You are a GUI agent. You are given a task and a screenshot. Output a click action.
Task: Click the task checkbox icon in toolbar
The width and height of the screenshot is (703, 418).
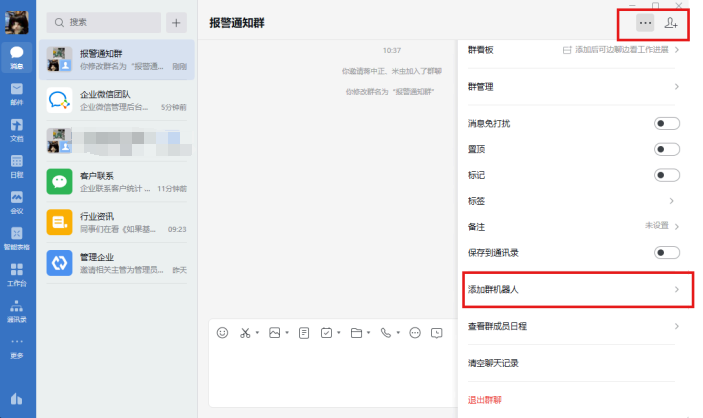coord(326,333)
